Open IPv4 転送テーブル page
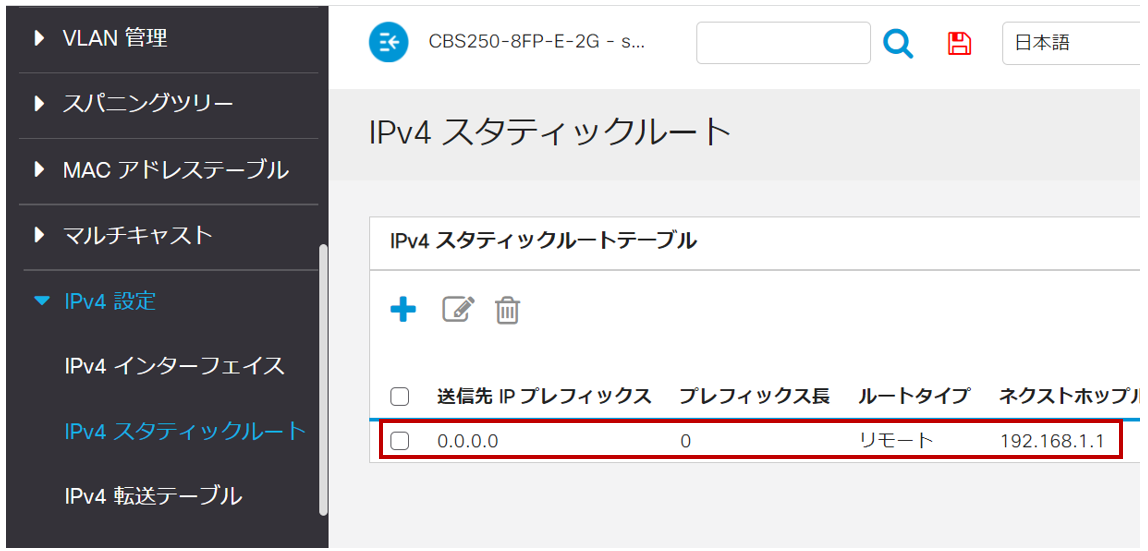The height and width of the screenshot is (551, 1148). 153,496
